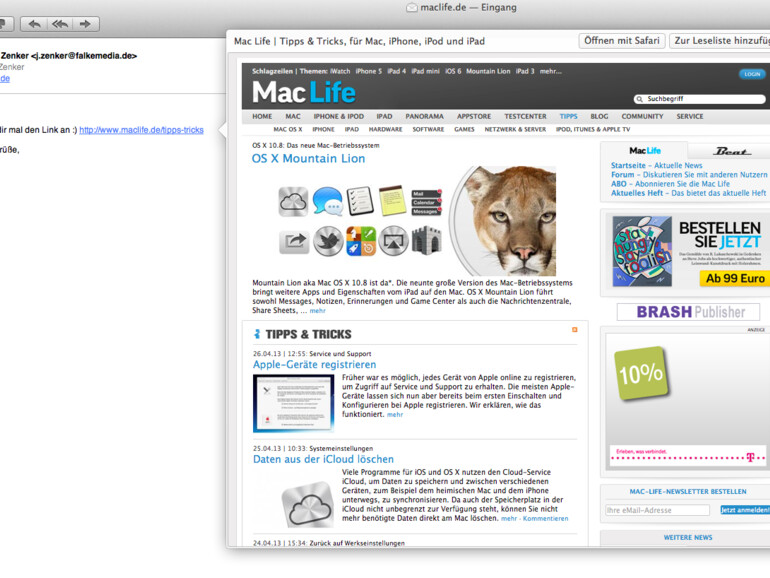Click Jetzt anmelden newsletter button
This screenshot has width=770, height=578.
[744, 510]
